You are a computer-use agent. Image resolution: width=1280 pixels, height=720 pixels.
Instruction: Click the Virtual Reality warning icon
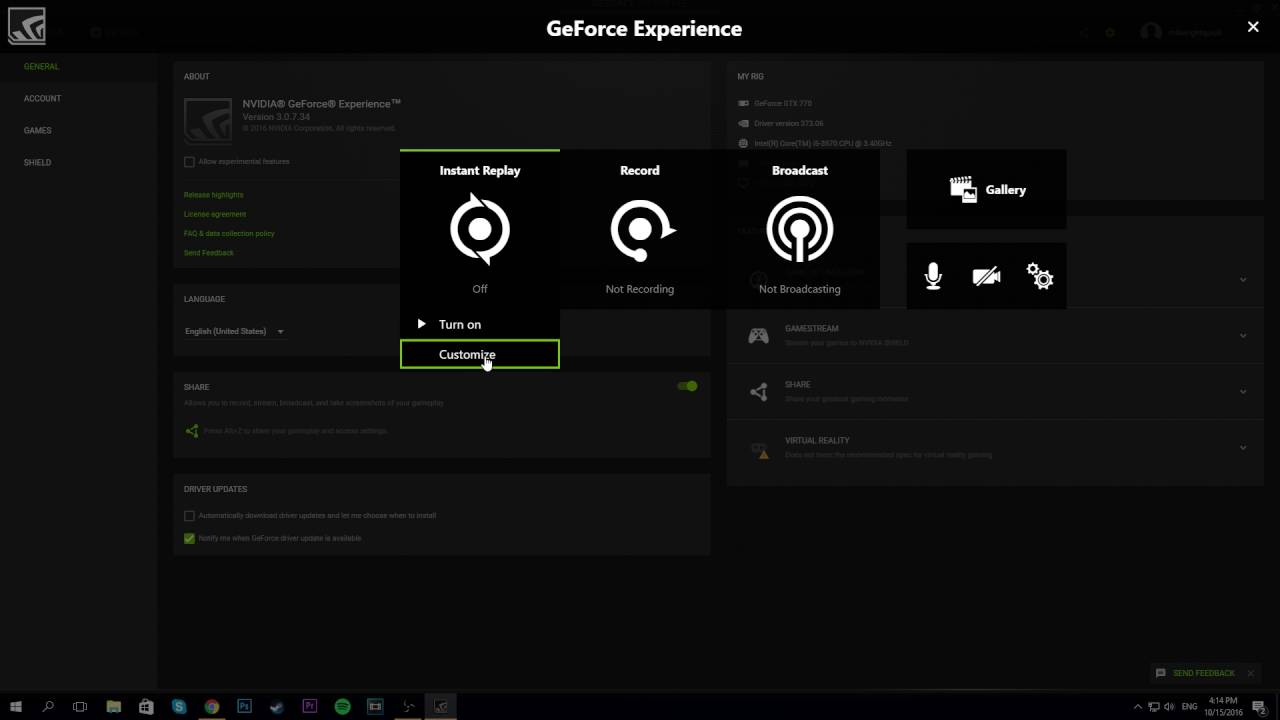(759, 450)
